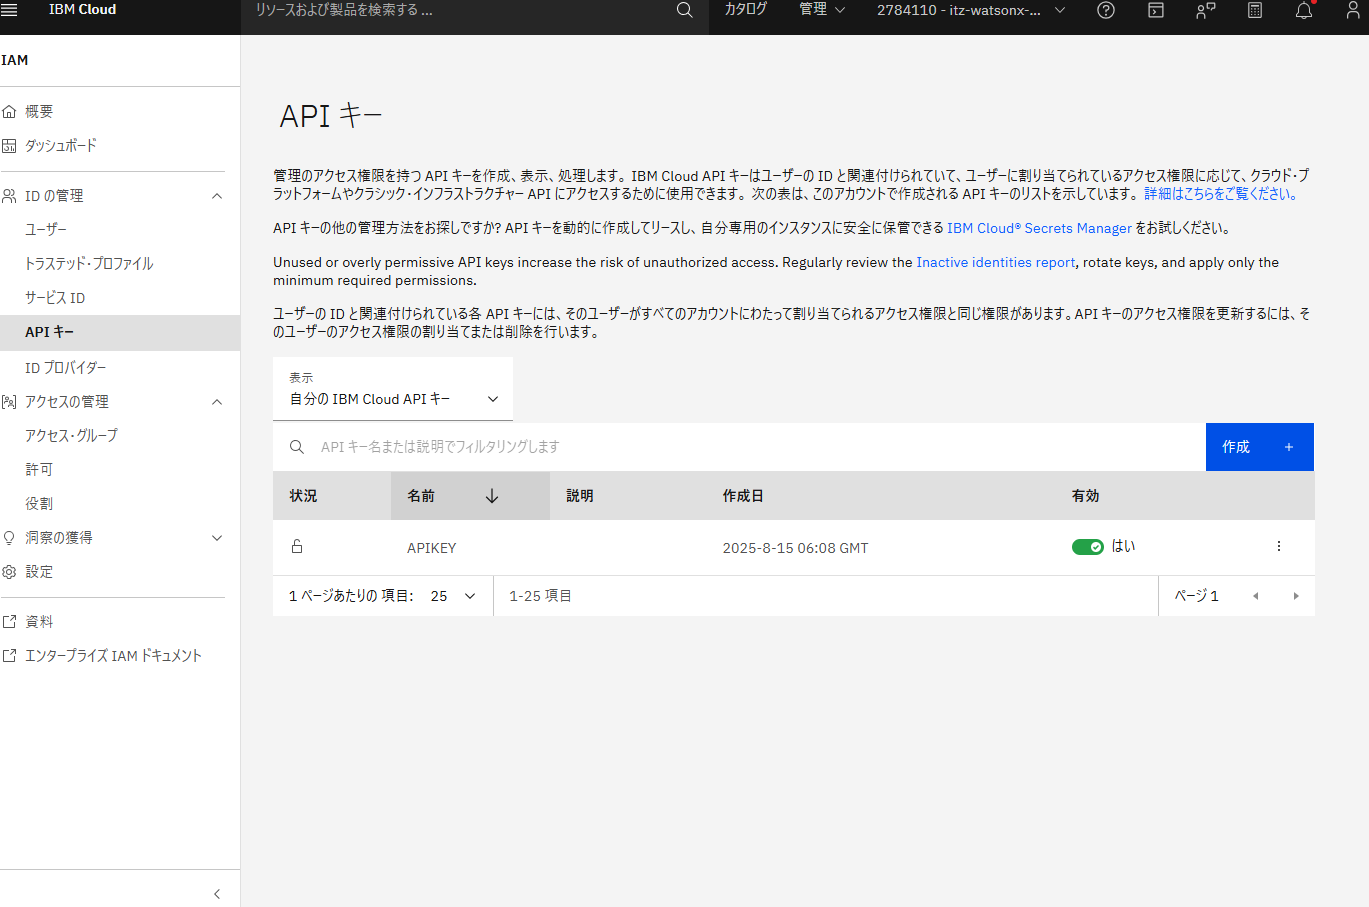
Task: Click the filter search magnifier icon
Action: (x=297, y=447)
